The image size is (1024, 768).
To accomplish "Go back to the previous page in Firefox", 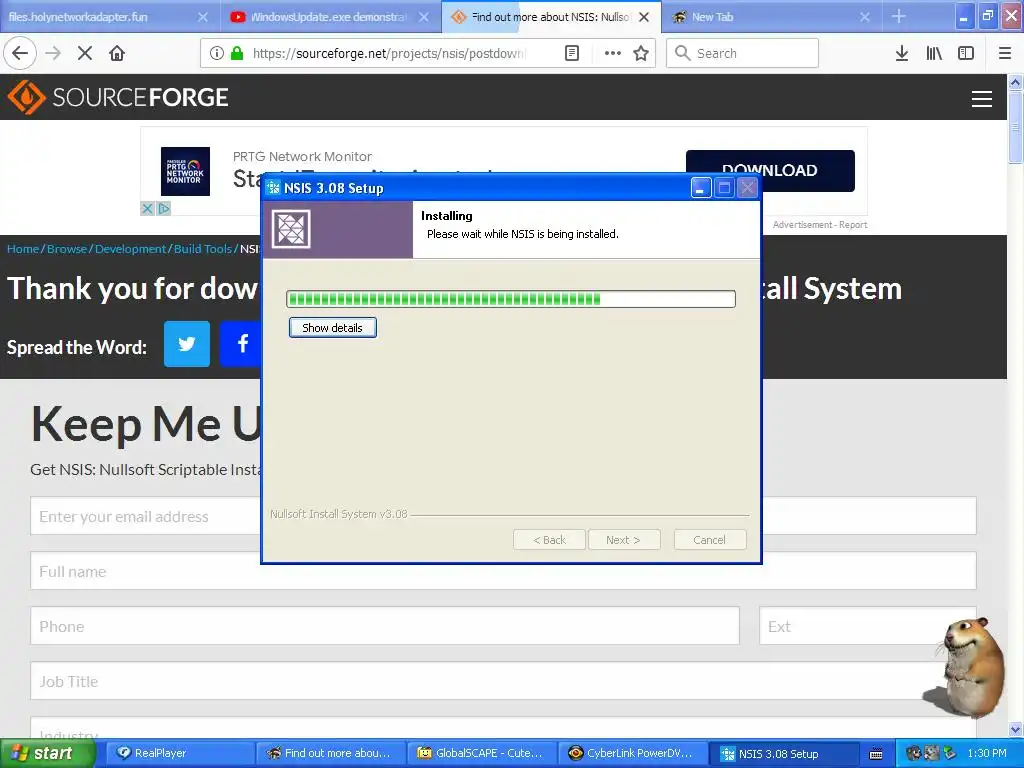I will coord(20,53).
